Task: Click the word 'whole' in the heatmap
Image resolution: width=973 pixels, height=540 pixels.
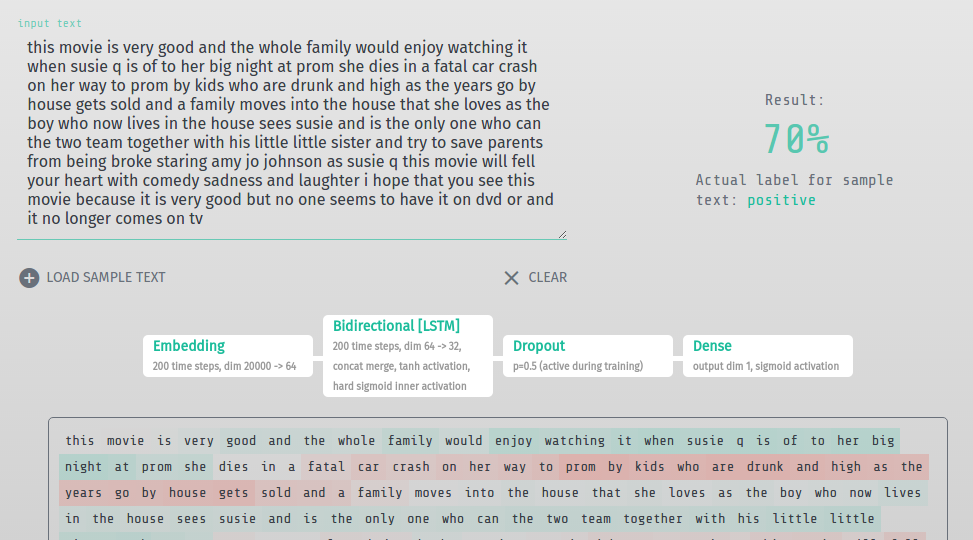Action: point(356,441)
